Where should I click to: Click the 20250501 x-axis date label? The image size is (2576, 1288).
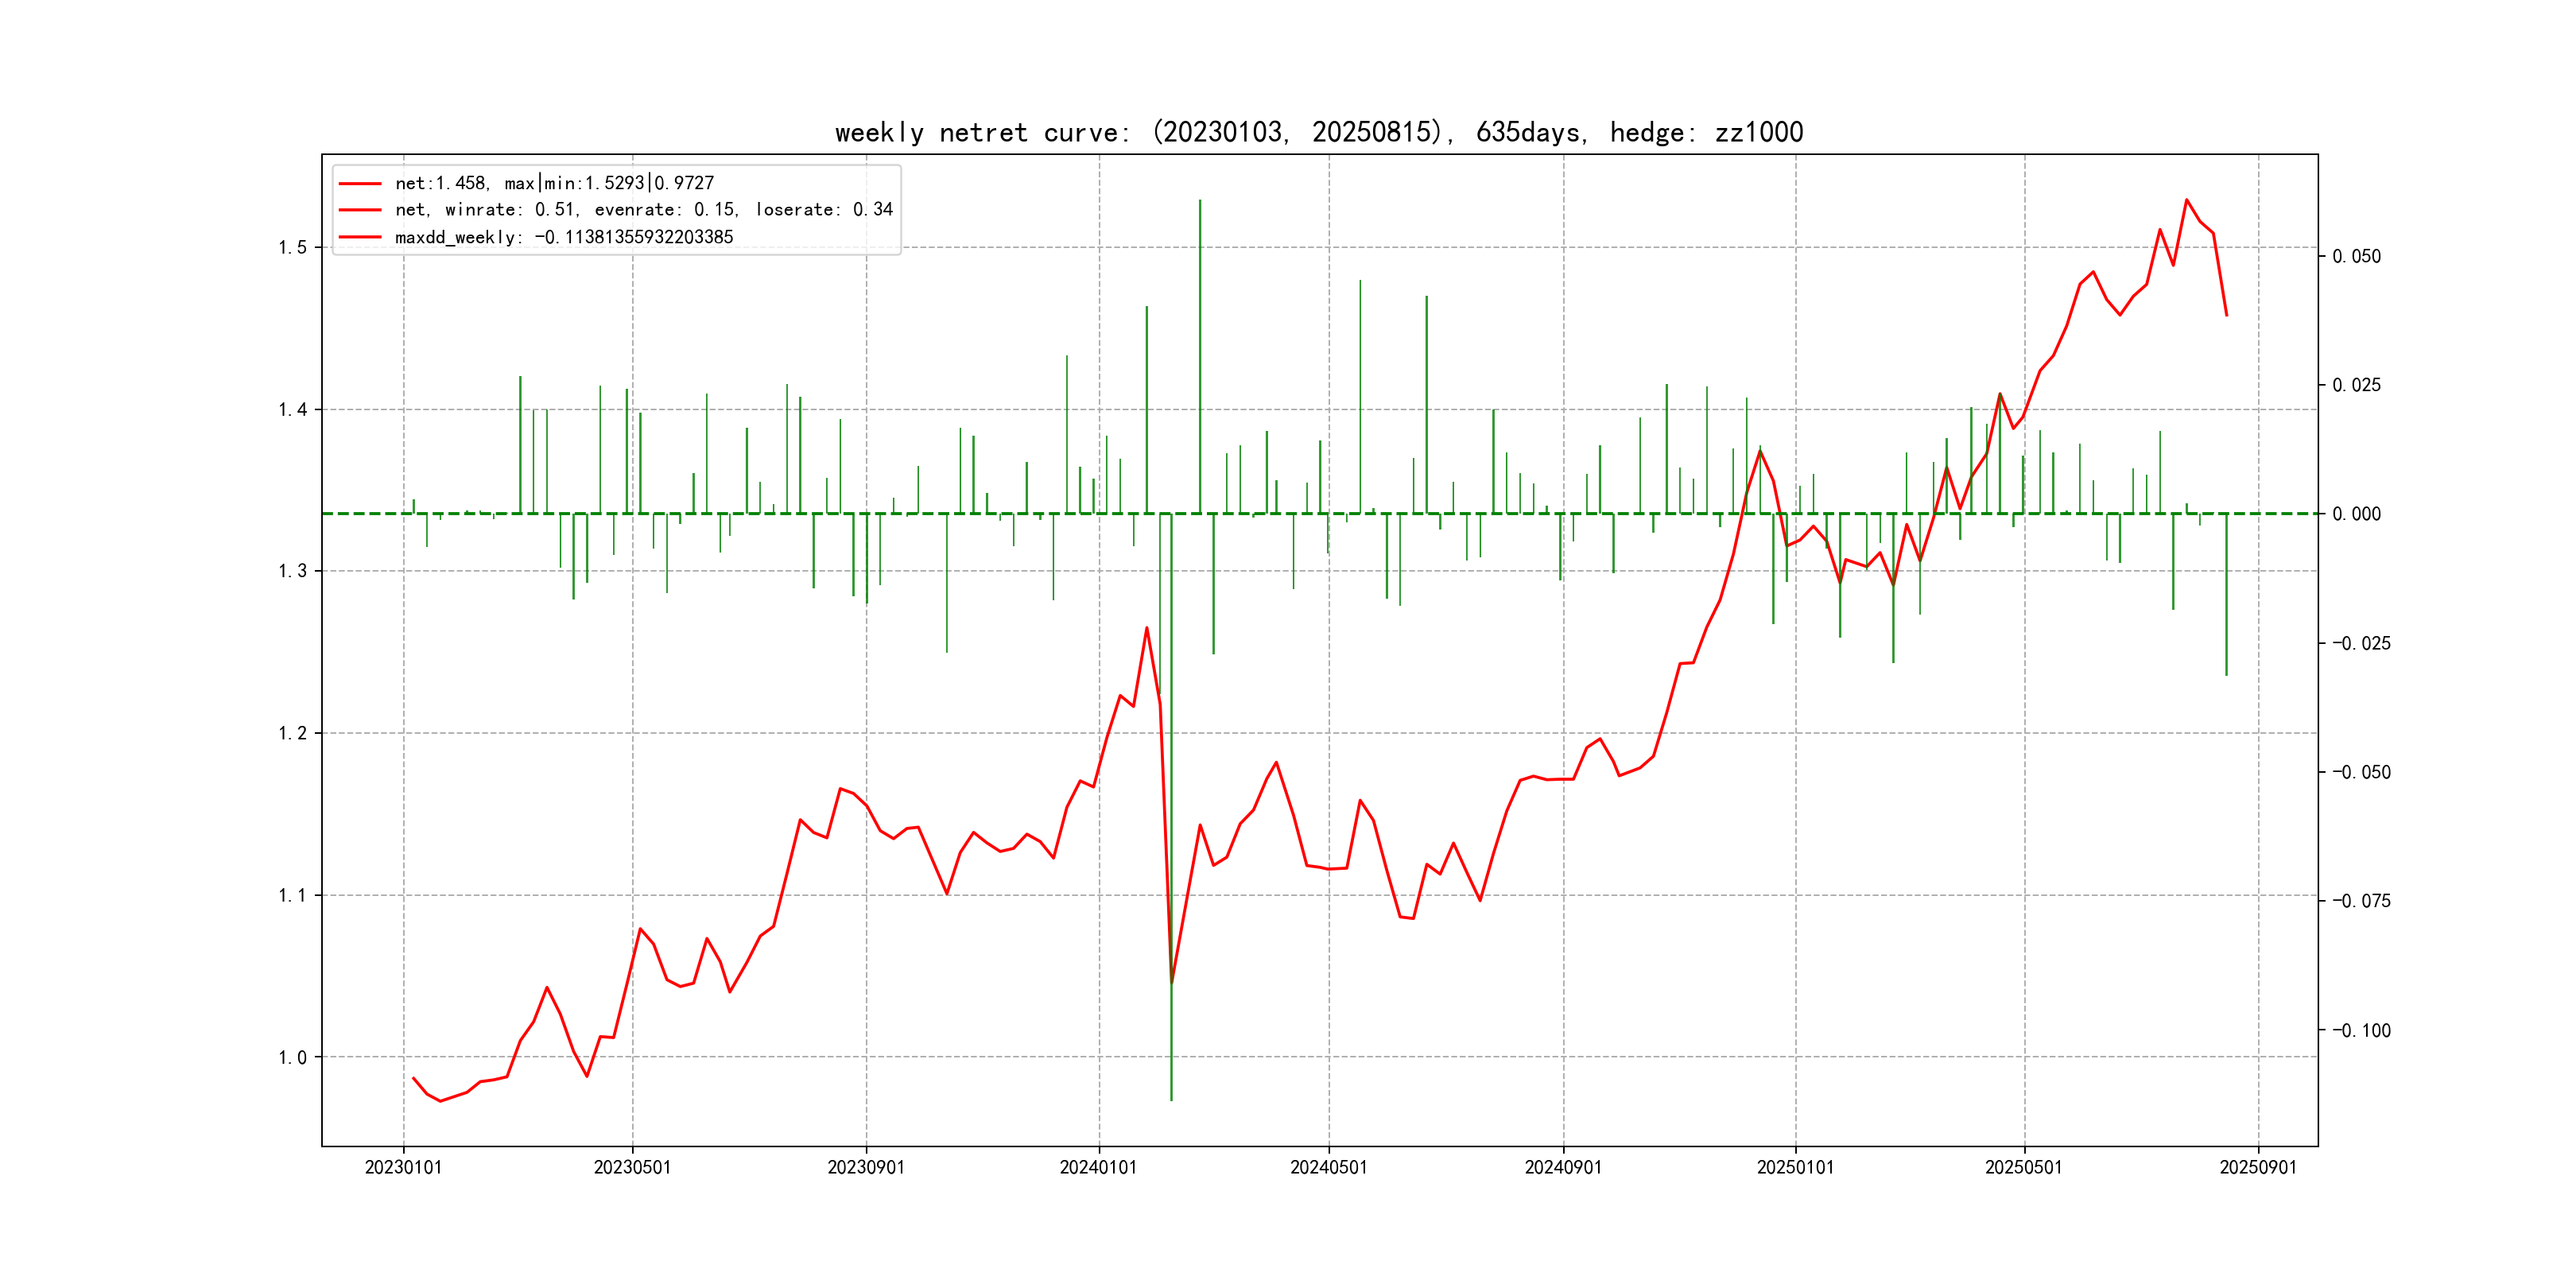2023,1168
